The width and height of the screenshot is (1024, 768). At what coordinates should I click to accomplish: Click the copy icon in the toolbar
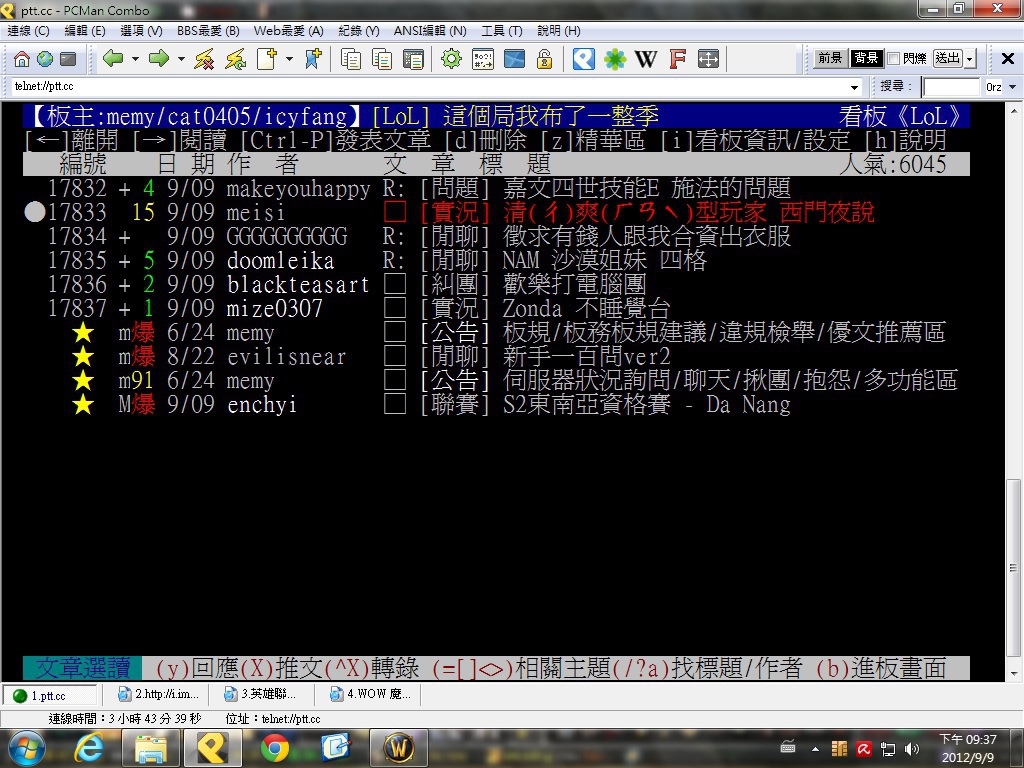tap(351, 59)
